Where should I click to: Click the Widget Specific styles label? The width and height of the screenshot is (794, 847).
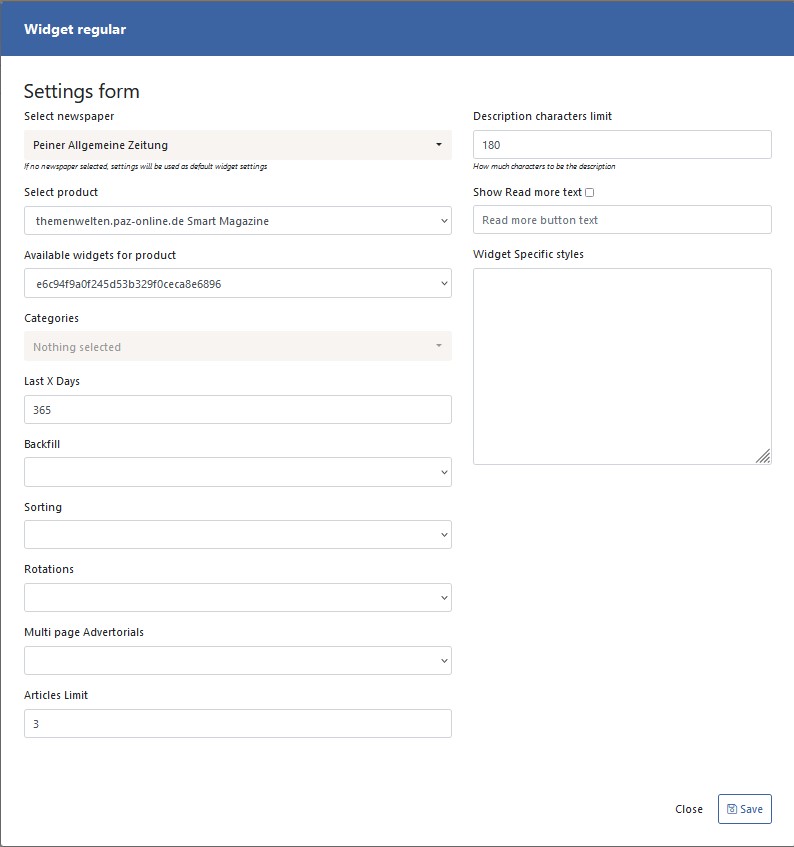(x=528, y=254)
